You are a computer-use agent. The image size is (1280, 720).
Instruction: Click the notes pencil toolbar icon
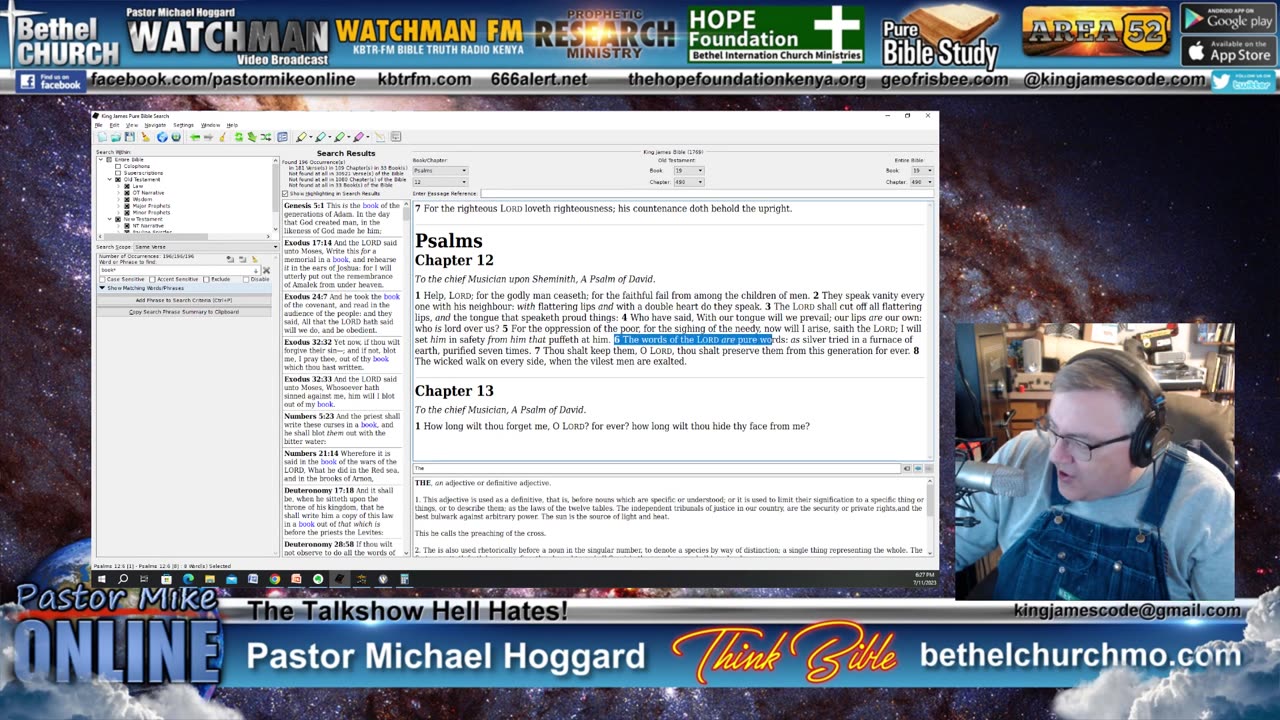click(380, 137)
